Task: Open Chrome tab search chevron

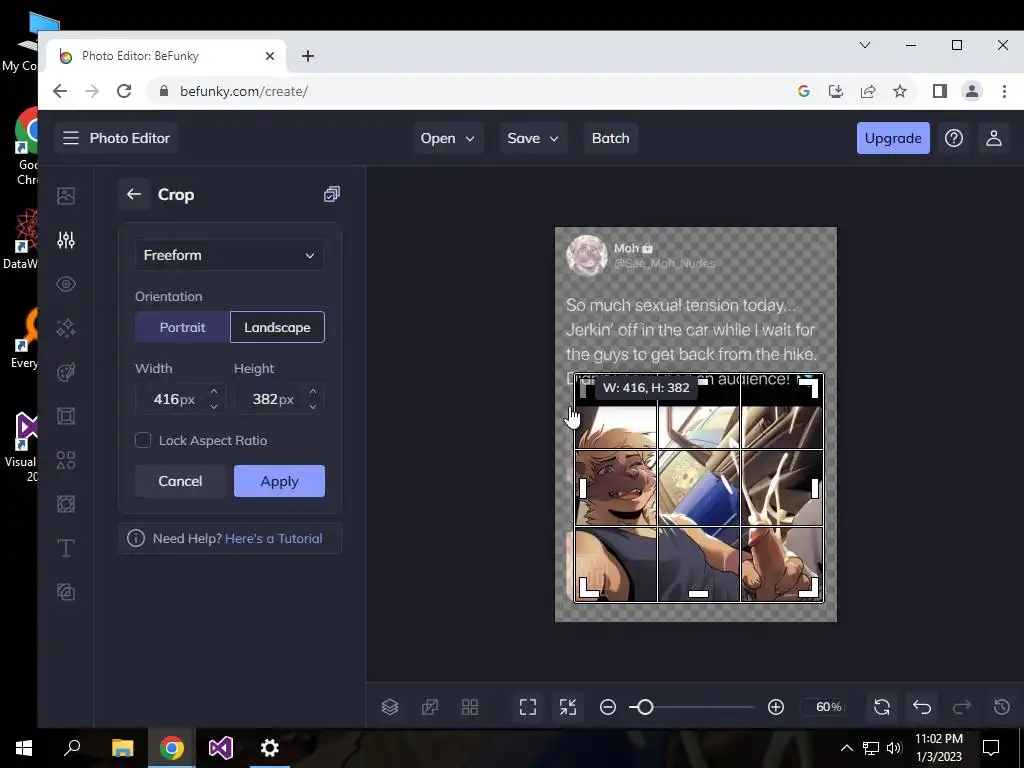Action: [x=865, y=45]
